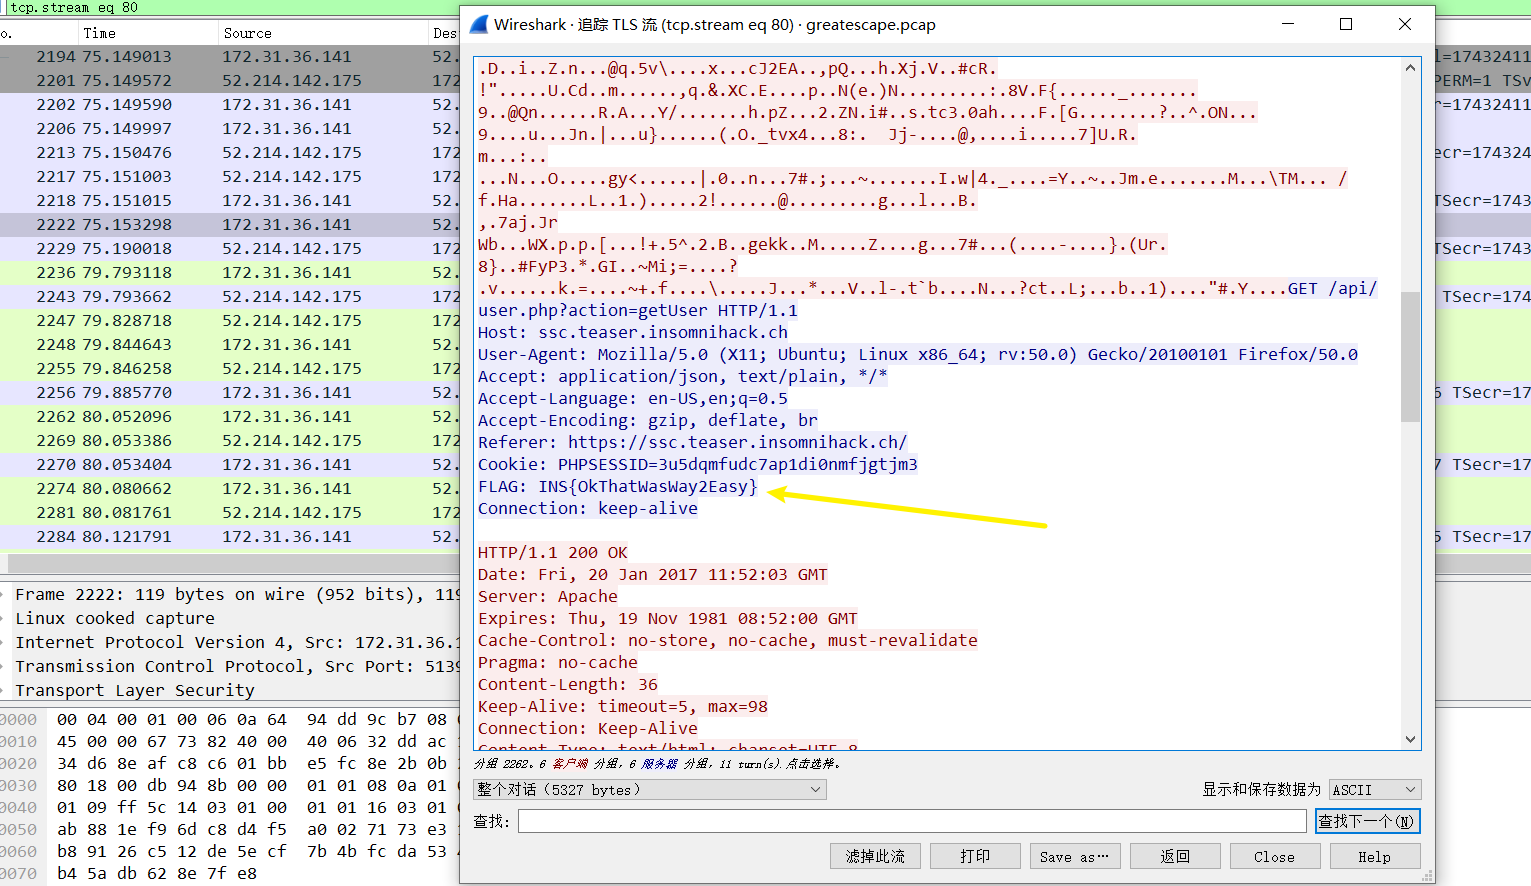Select packet 2256 in the packet list
Image resolution: width=1531 pixels, height=886 pixels.
tap(230, 392)
